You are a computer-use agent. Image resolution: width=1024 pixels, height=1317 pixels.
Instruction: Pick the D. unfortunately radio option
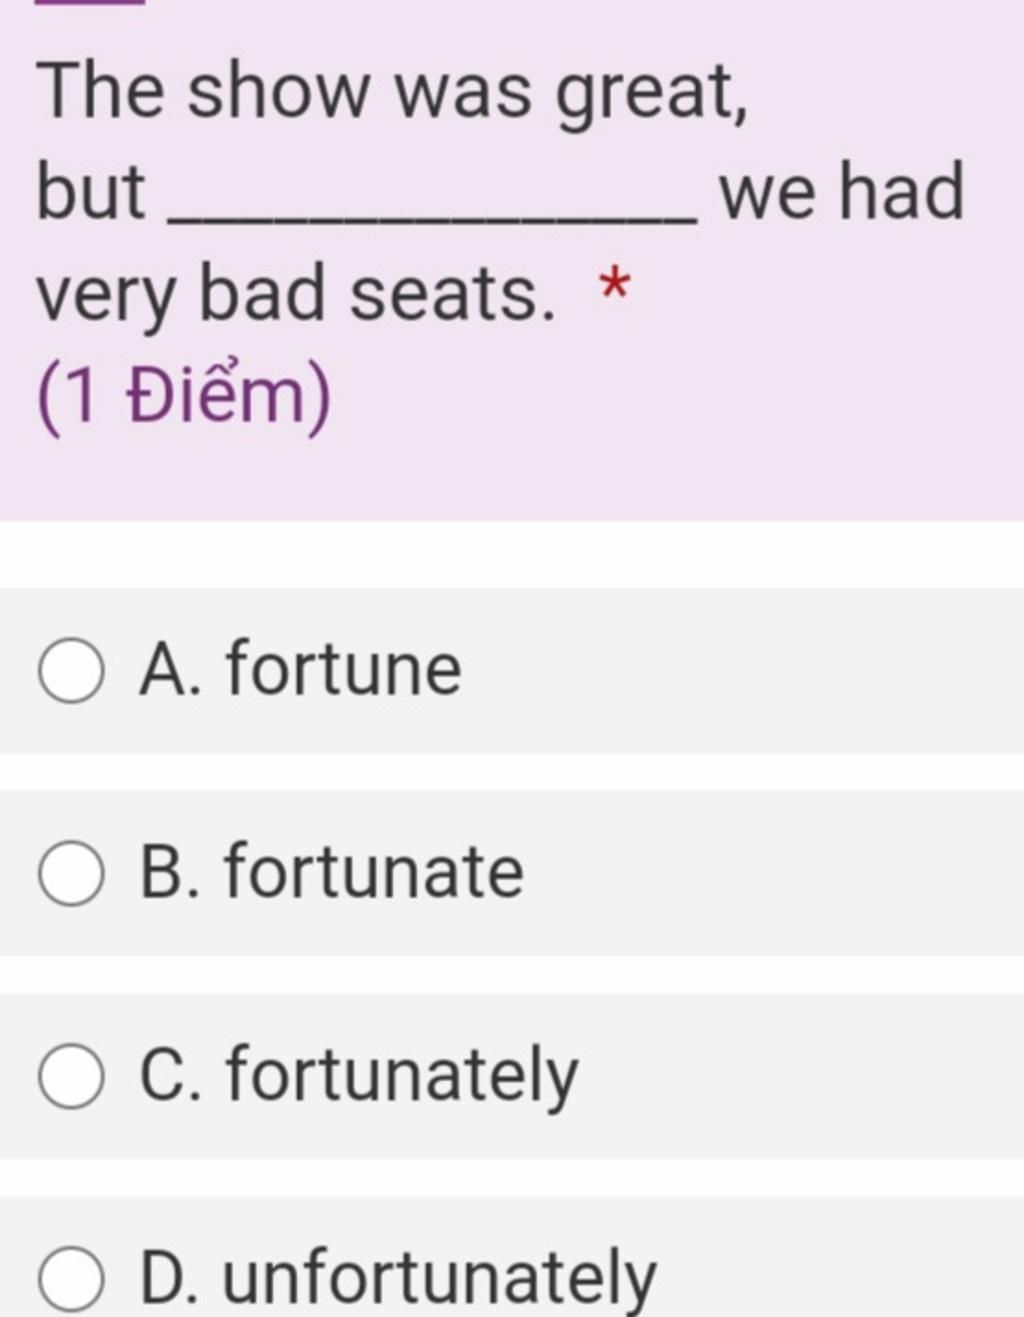pyautogui.click(x=70, y=1279)
